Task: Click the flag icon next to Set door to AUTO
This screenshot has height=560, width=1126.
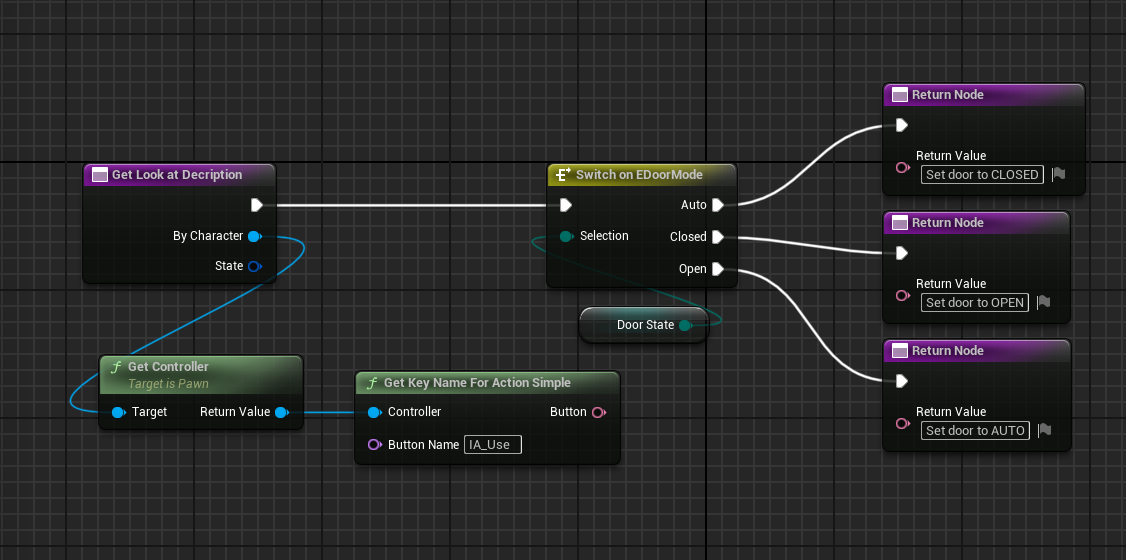Action: pyautogui.click(x=1045, y=430)
